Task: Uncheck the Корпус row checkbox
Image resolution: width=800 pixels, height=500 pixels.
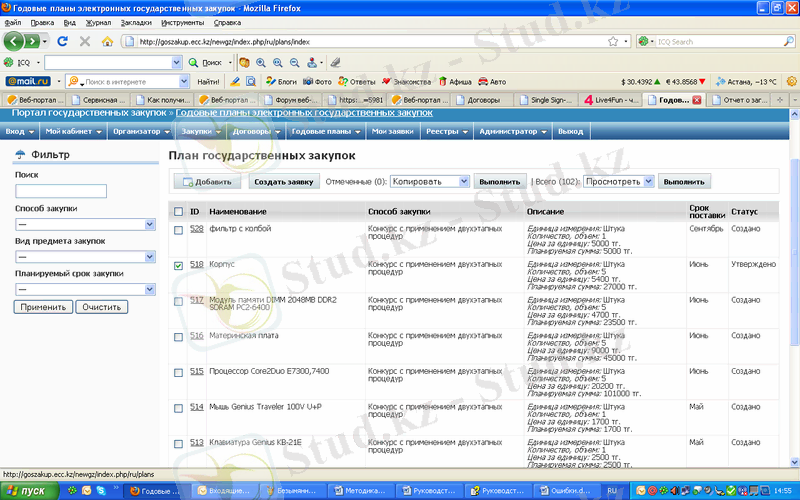Action: (178, 265)
